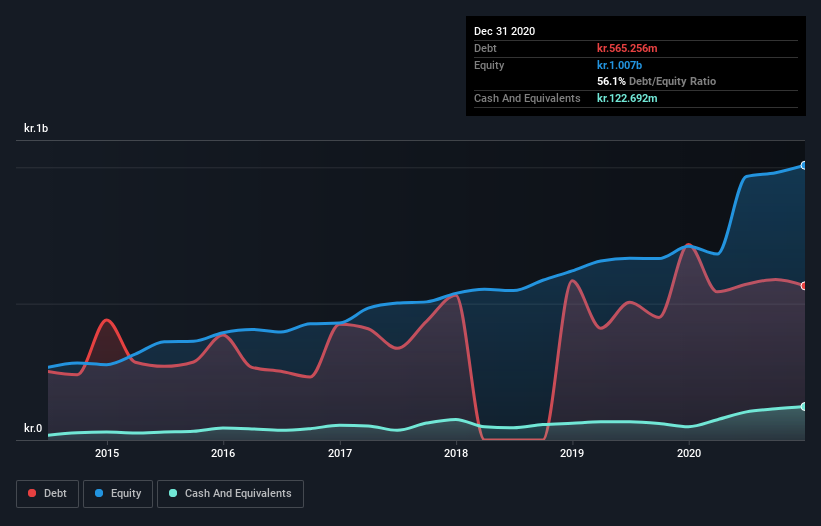Click the kr.1.007b equity value
Image resolution: width=821 pixels, height=526 pixels.
point(619,65)
